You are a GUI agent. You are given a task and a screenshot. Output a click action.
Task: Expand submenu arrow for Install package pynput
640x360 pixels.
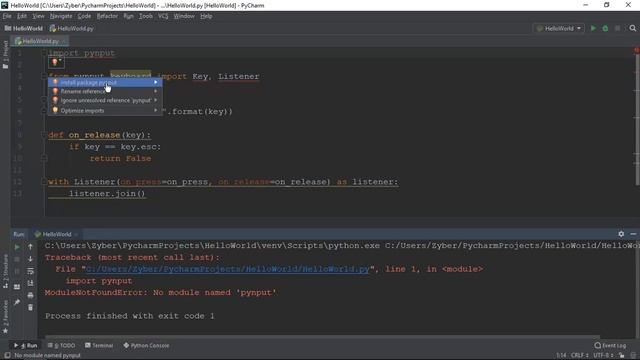(x=156, y=82)
